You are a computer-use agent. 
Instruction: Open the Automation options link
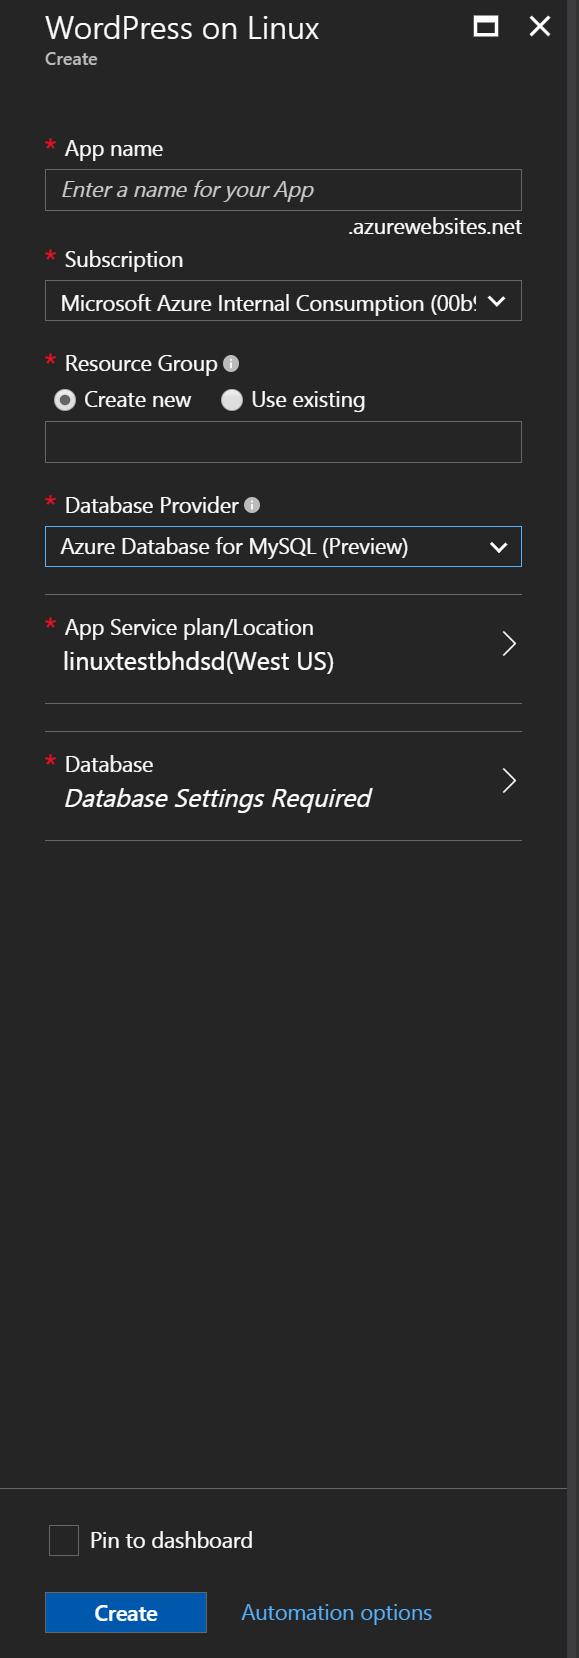(337, 1613)
